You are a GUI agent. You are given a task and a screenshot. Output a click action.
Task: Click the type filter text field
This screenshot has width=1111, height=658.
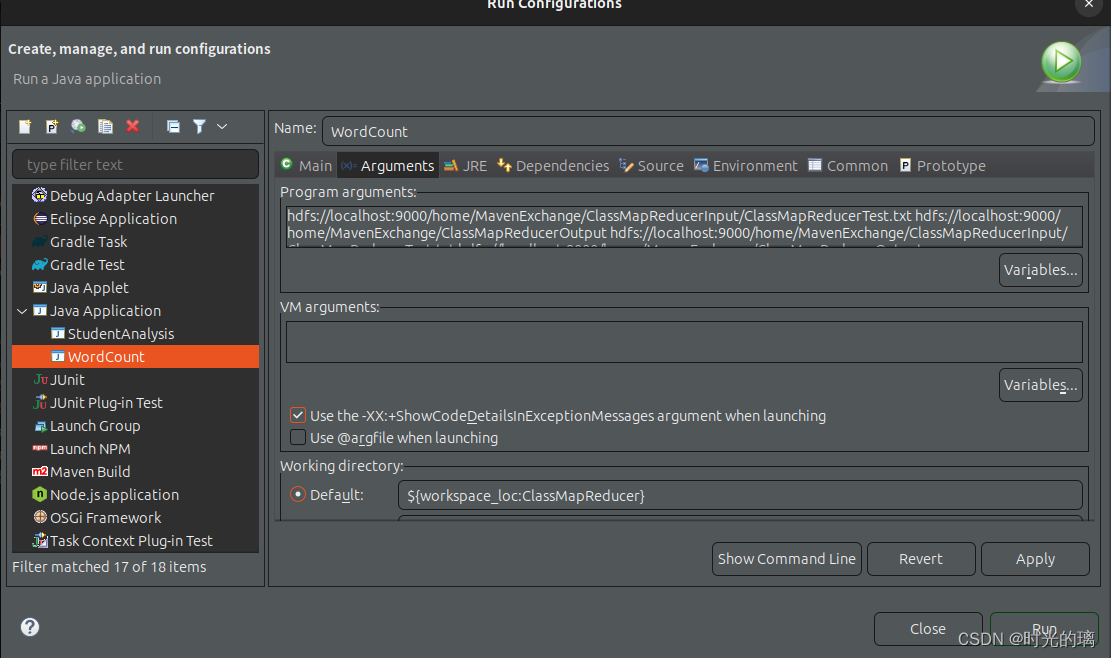[x=135, y=163]
